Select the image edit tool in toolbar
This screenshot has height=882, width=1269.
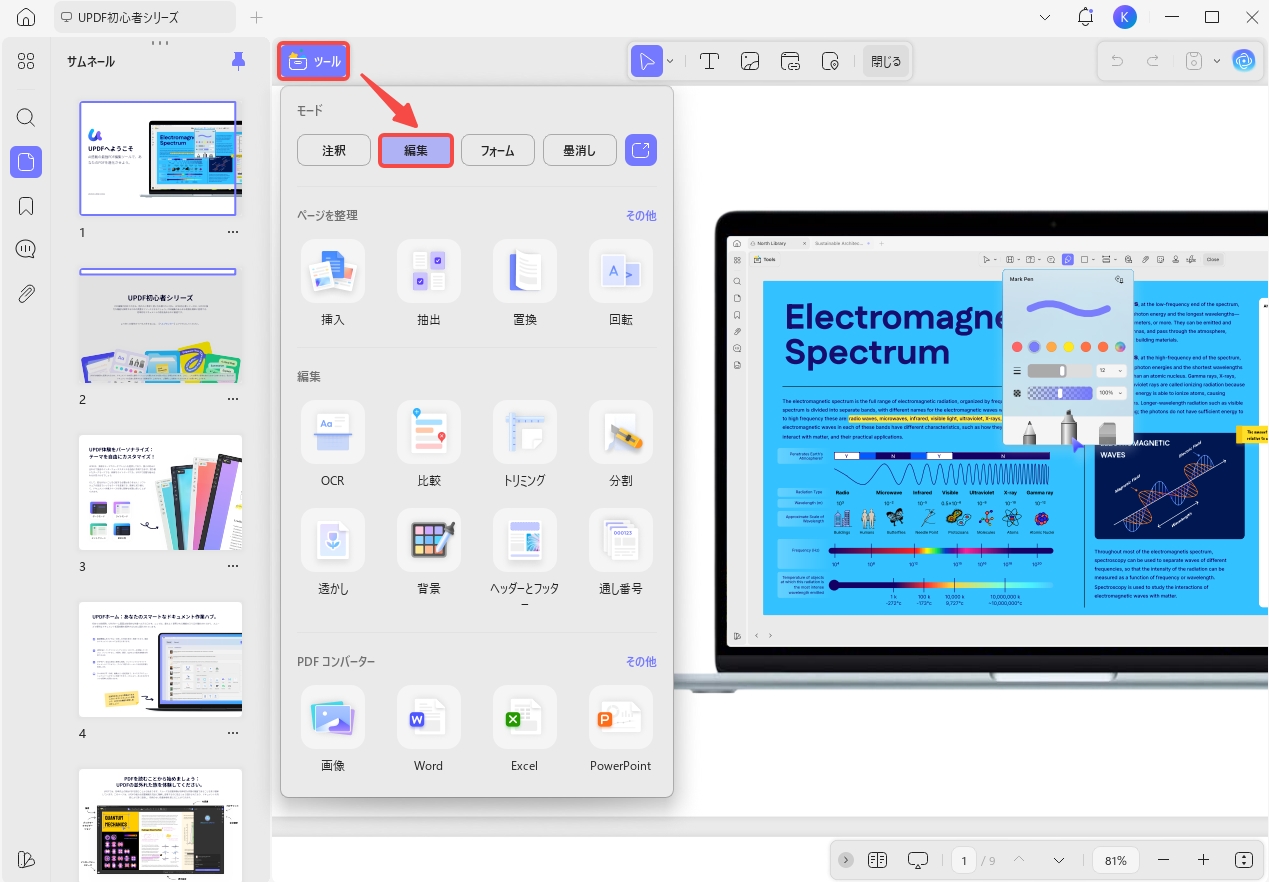point(750,61)
